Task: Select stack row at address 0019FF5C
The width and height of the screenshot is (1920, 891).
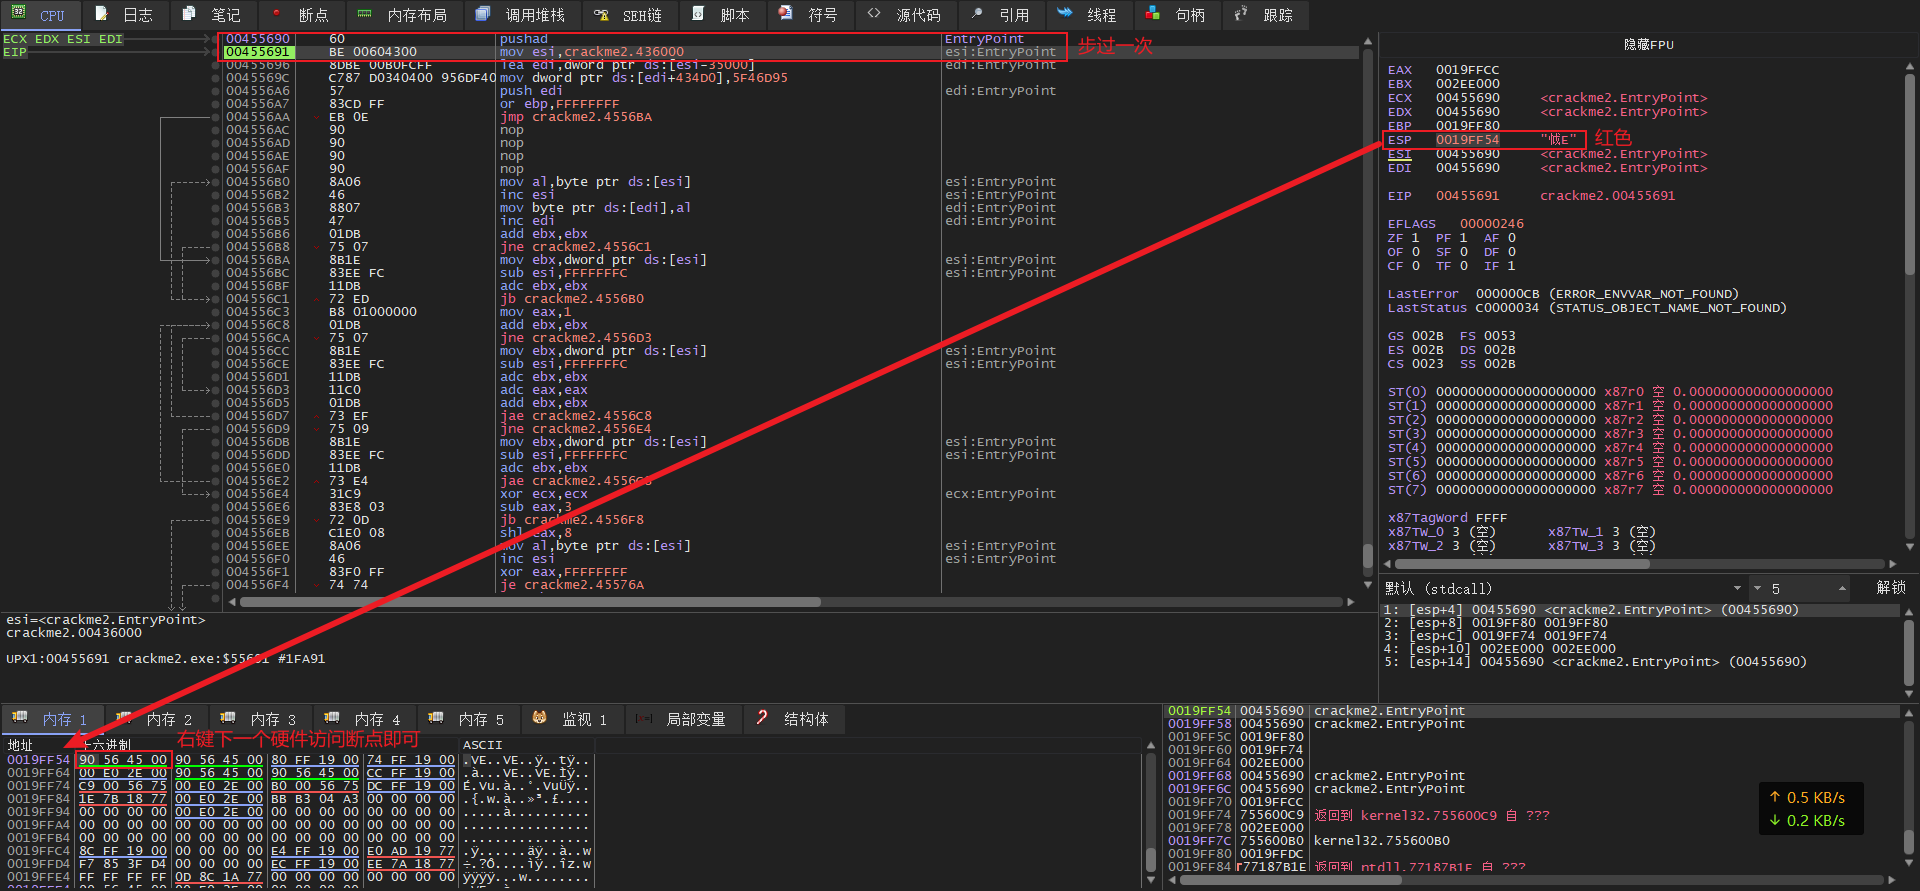Action: coord(1533,737)
